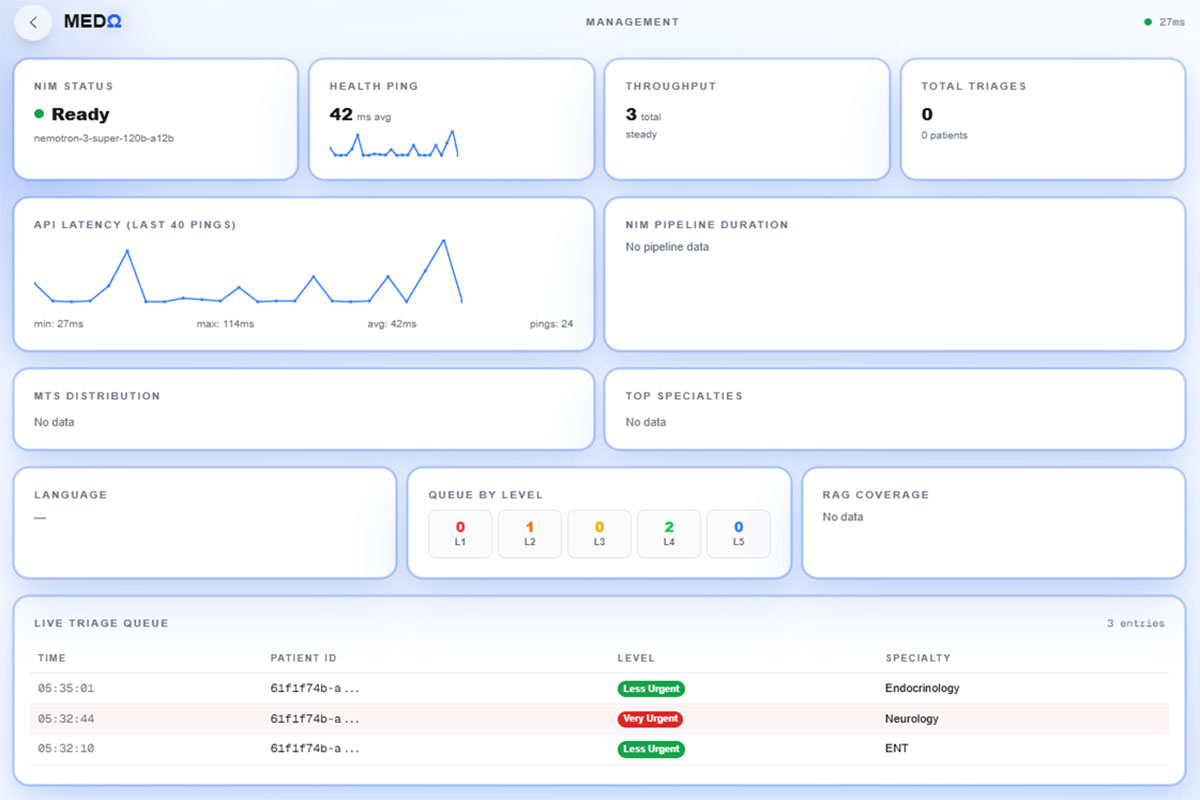1200x800 pixels.
Task: Select the L5 queue level box
Action: click(738, 534)
